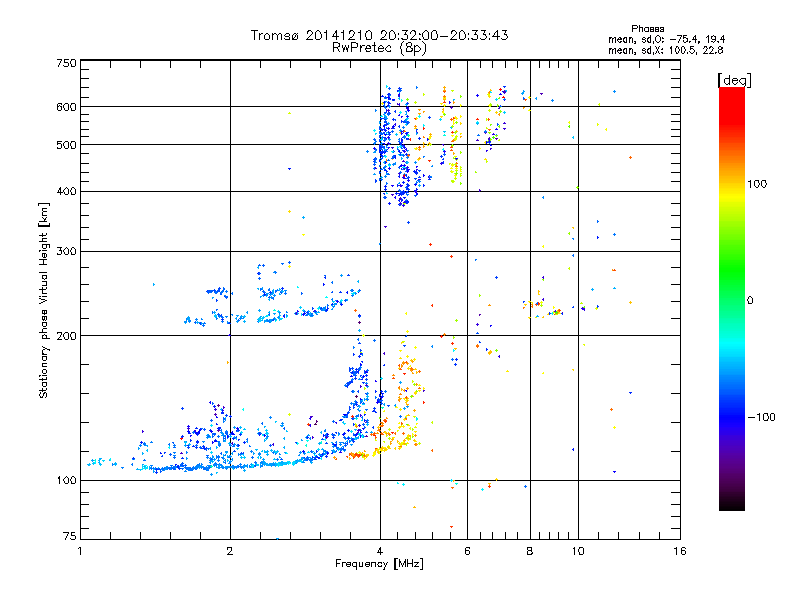Click the x-axis tick label '6'
The height and width of the screenshot is (600, 800).
(467, 551)
